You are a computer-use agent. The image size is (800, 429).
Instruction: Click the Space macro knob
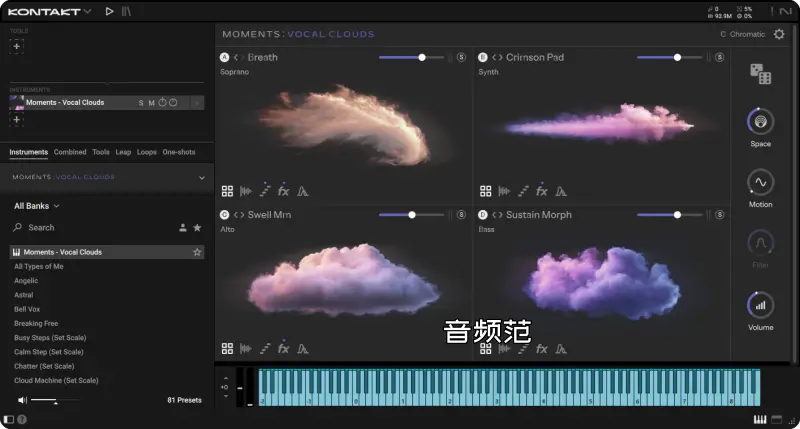point(760,121)
